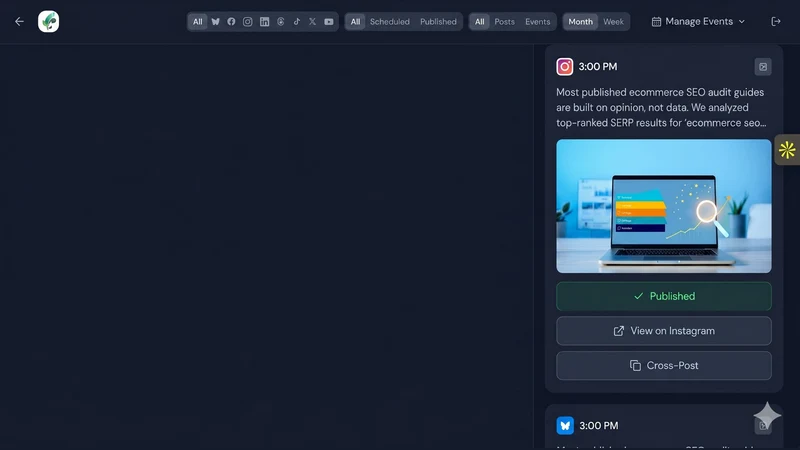Image resolution: width=800 pixels, height=450 pixels.
Task: Switch to Month view
Action: tap(581, 21)
